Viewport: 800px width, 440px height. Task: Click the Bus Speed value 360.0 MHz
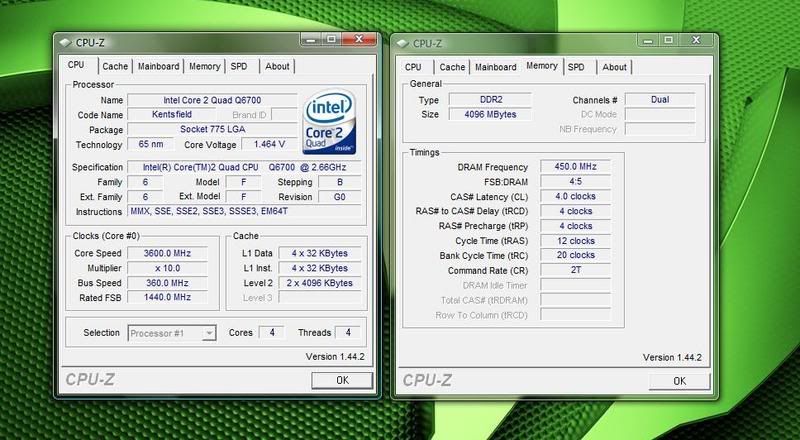pyautogui.click(x=167, y=283)
